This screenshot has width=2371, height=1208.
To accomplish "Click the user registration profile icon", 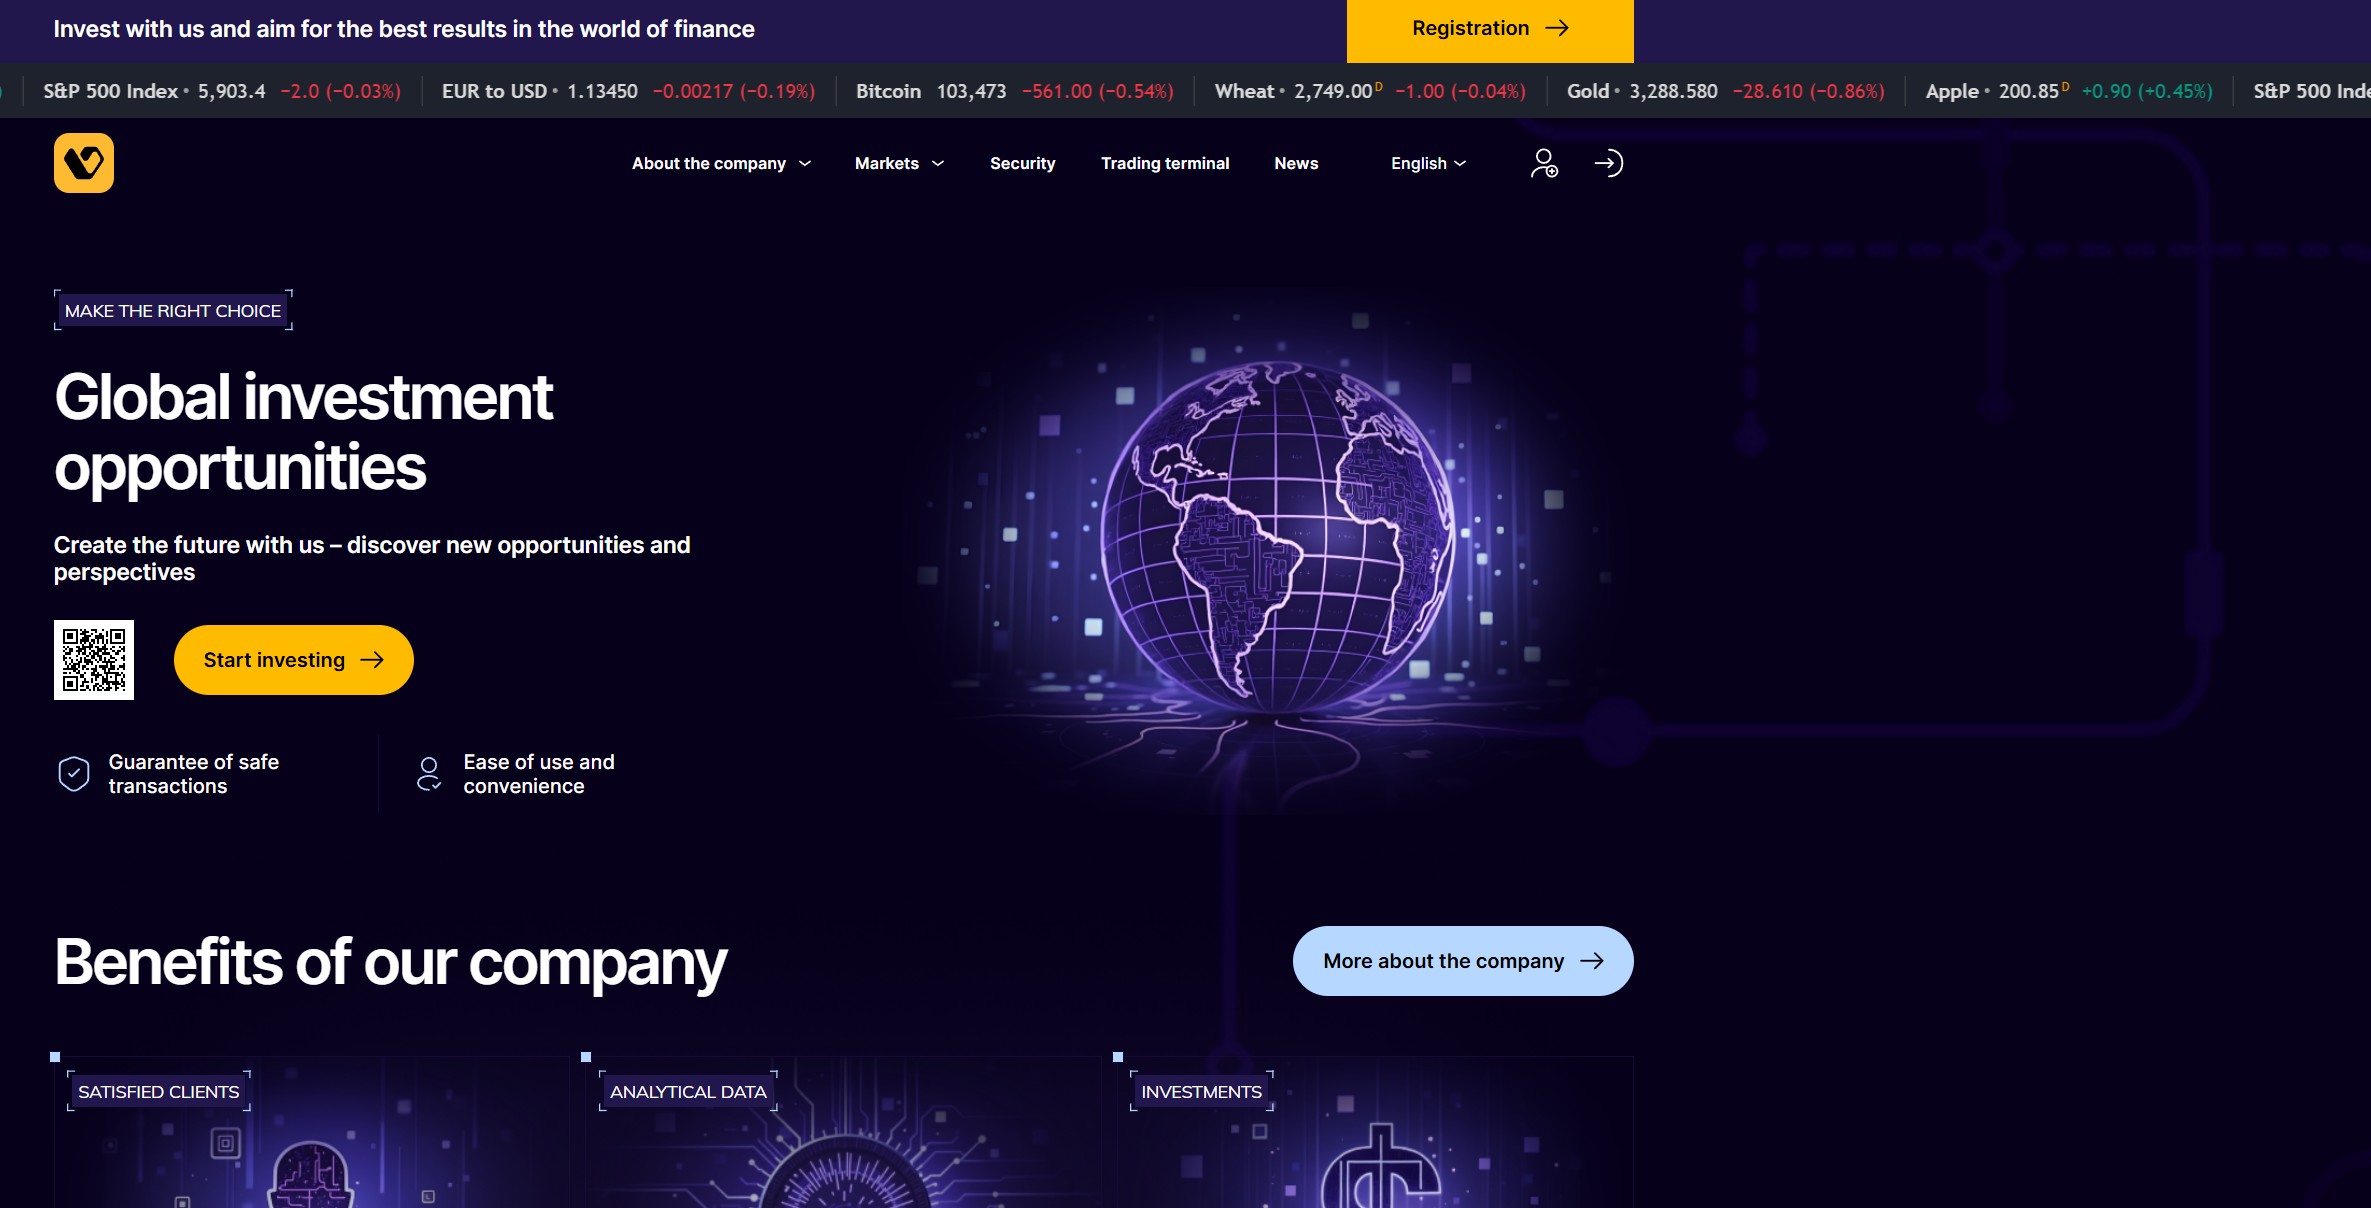I will click(1544, 163).
